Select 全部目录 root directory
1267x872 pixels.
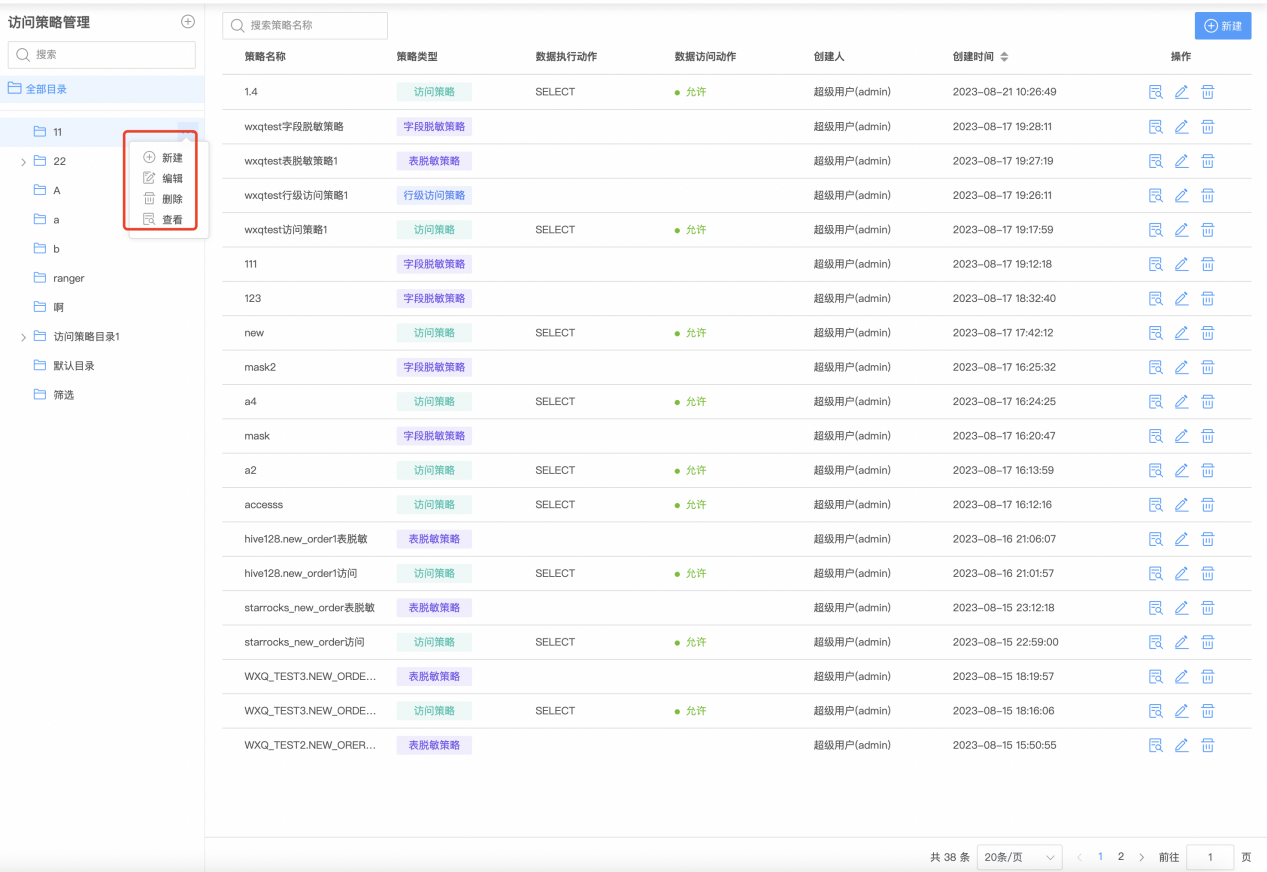click(102, 89)
